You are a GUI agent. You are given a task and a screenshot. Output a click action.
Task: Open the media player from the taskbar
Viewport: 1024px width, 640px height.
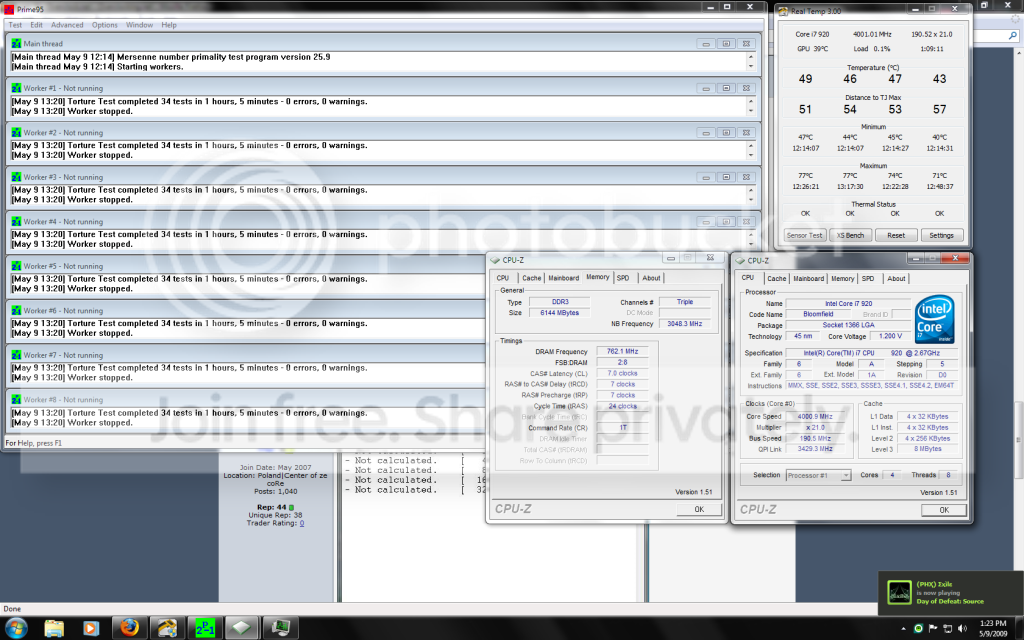tap(90, 628)
